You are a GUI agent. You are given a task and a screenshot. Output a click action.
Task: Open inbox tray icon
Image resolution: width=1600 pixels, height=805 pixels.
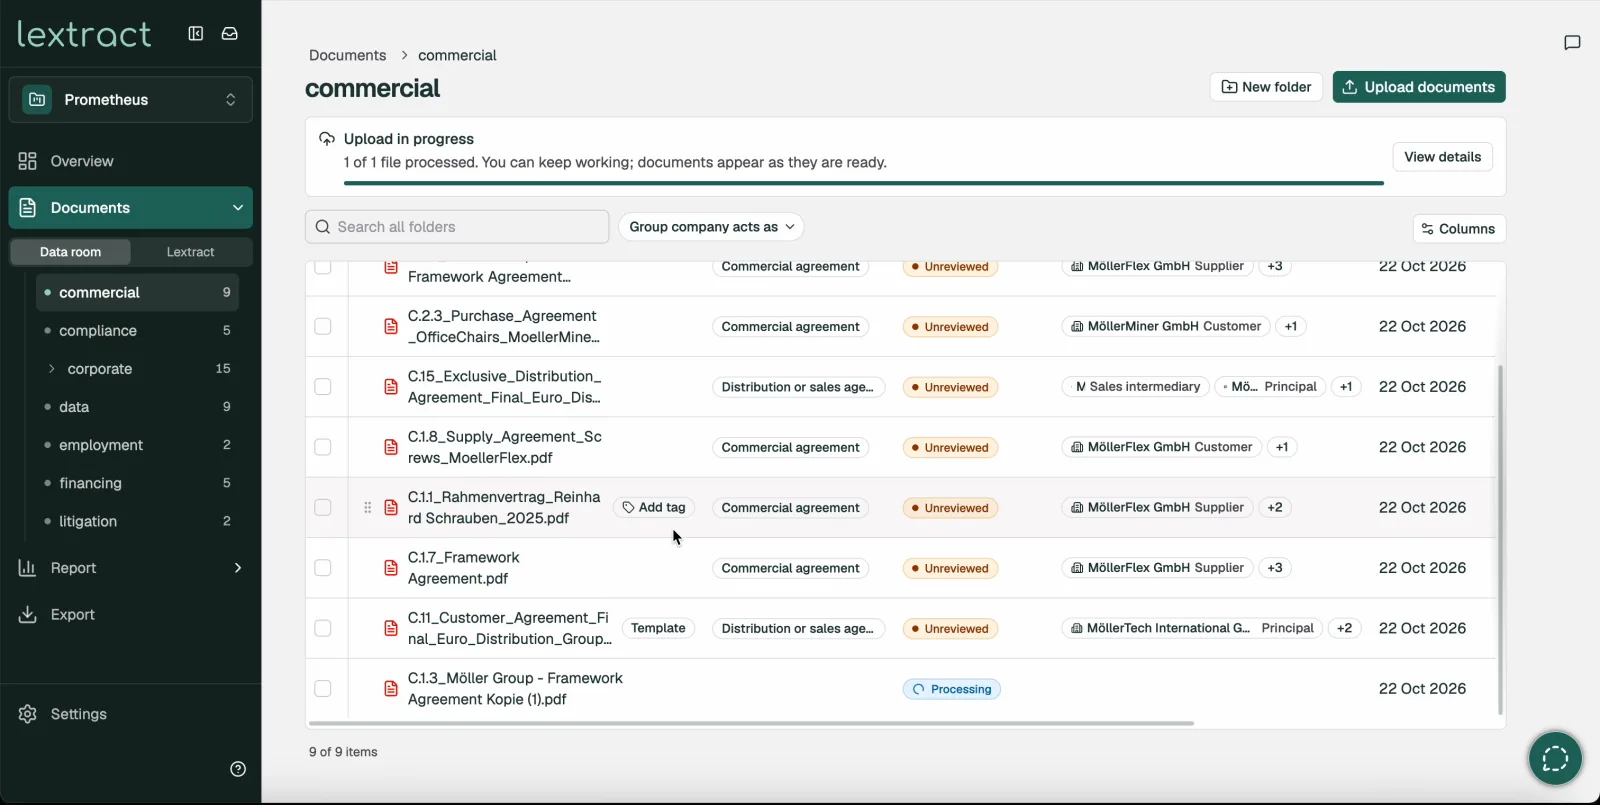click(230, 33)
